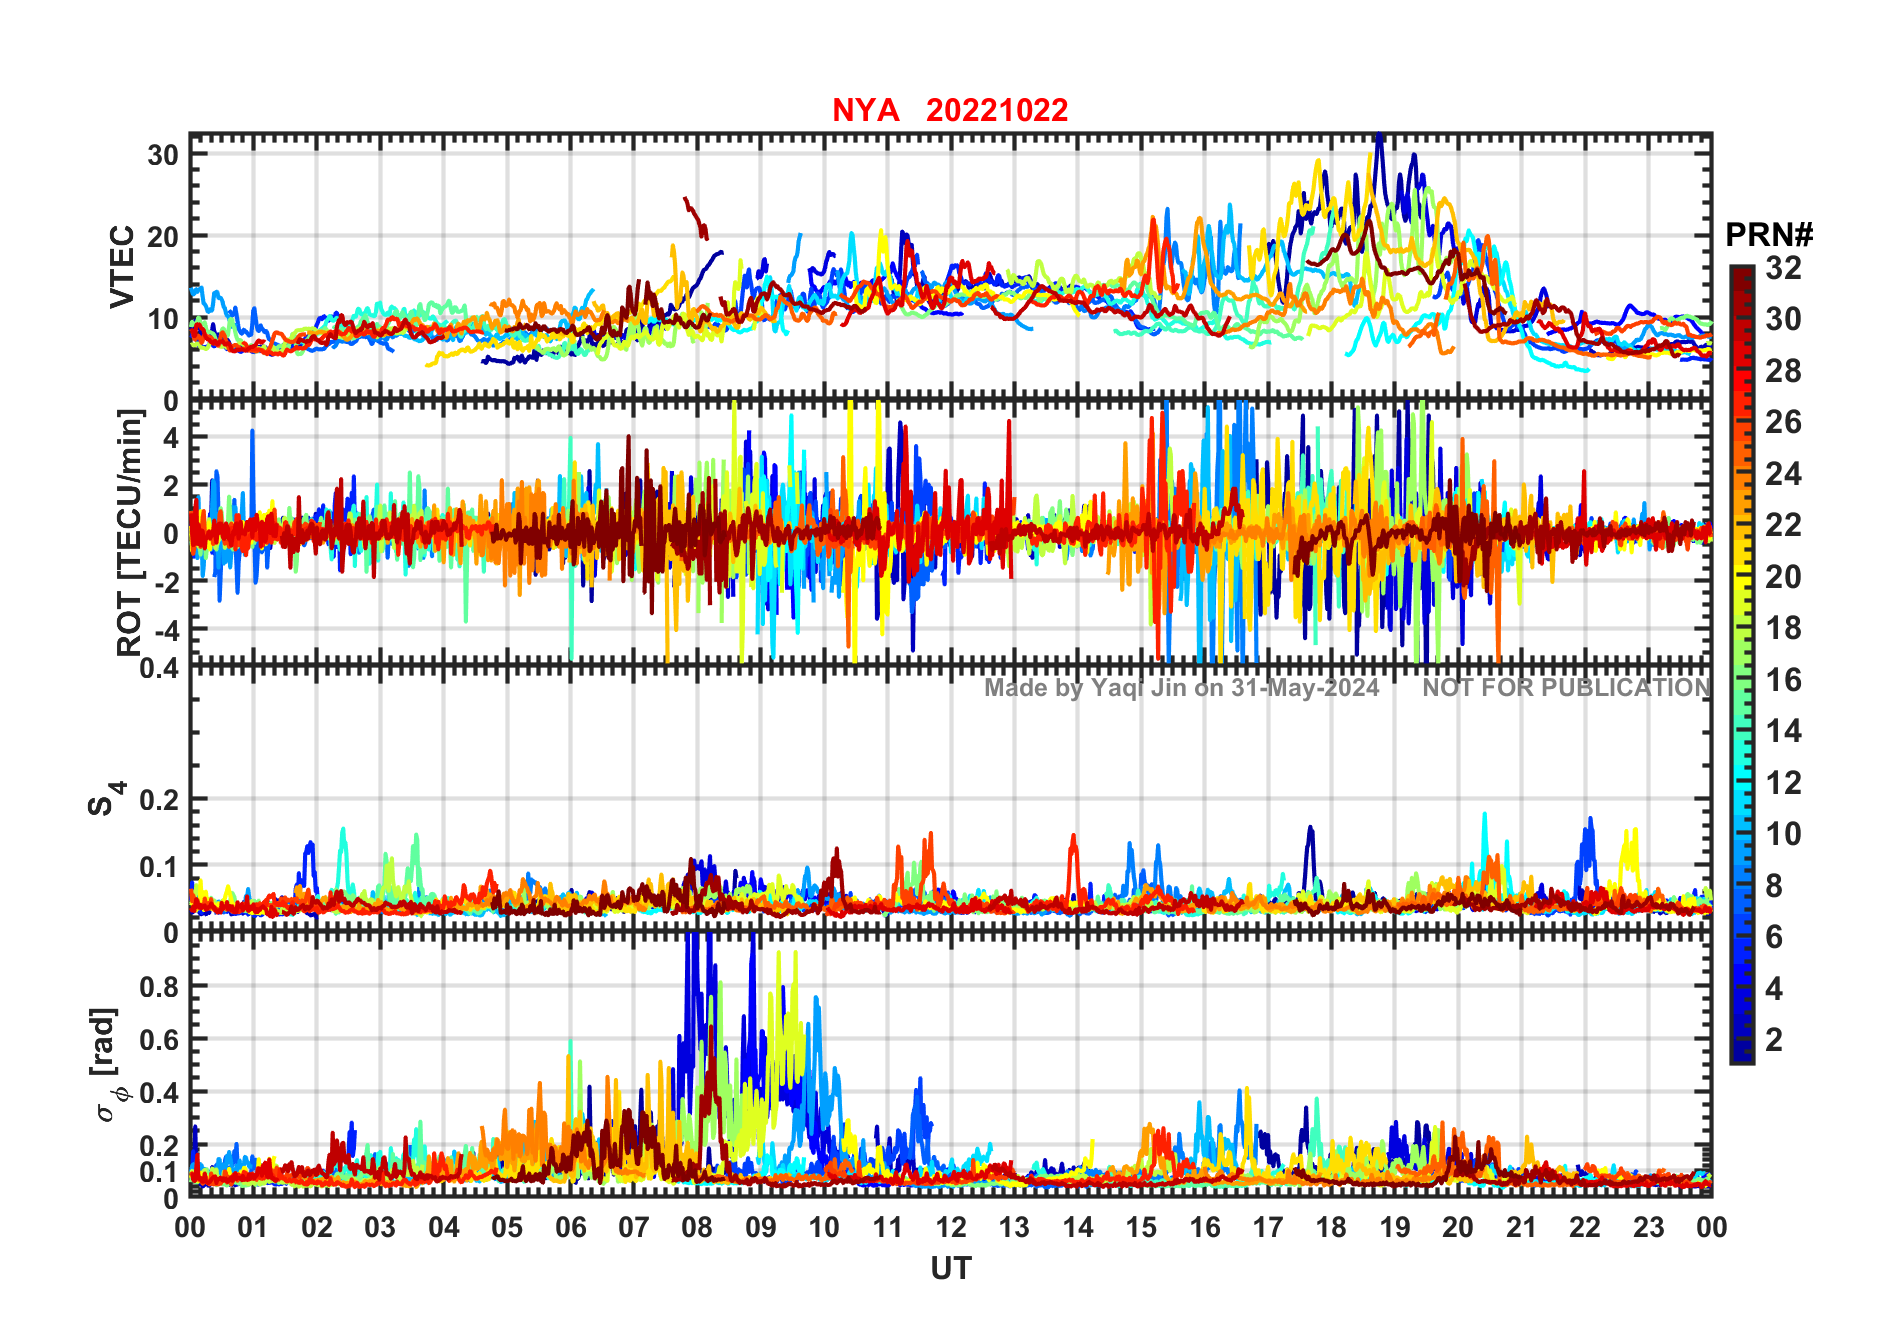1902x1330 pixels.
Task: Select colorbar tick label '24'
Action: pyautogui.click(x=1783, y=473)
